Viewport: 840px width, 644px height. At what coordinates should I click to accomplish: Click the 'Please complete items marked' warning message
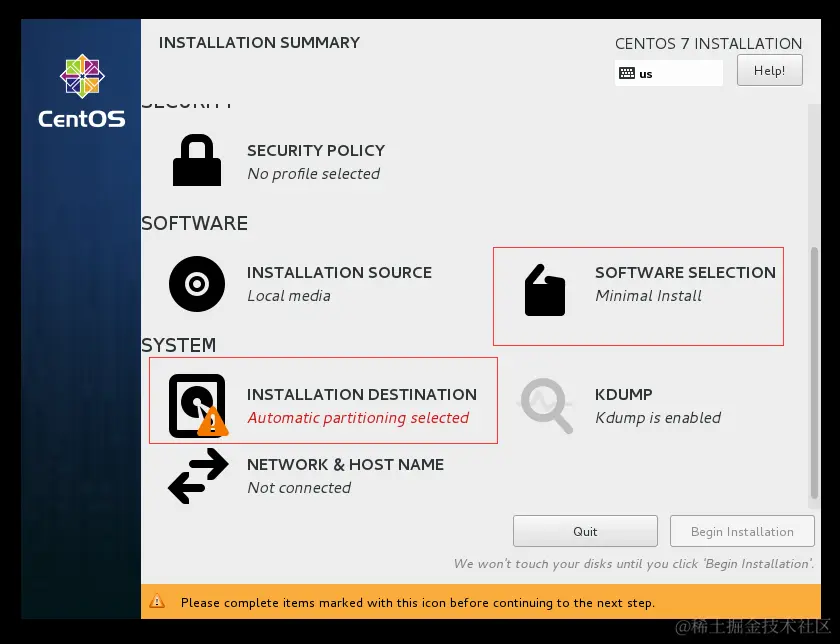[x=417, y=603]
